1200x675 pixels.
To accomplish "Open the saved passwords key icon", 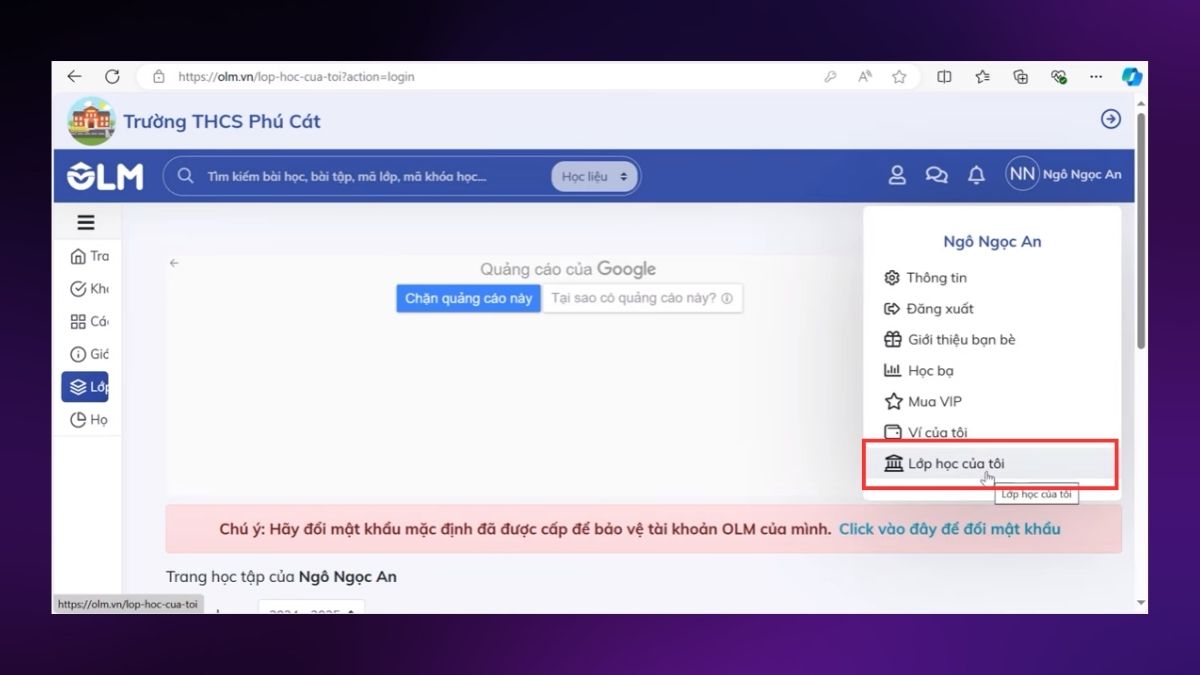I will [x=830, y=76].
